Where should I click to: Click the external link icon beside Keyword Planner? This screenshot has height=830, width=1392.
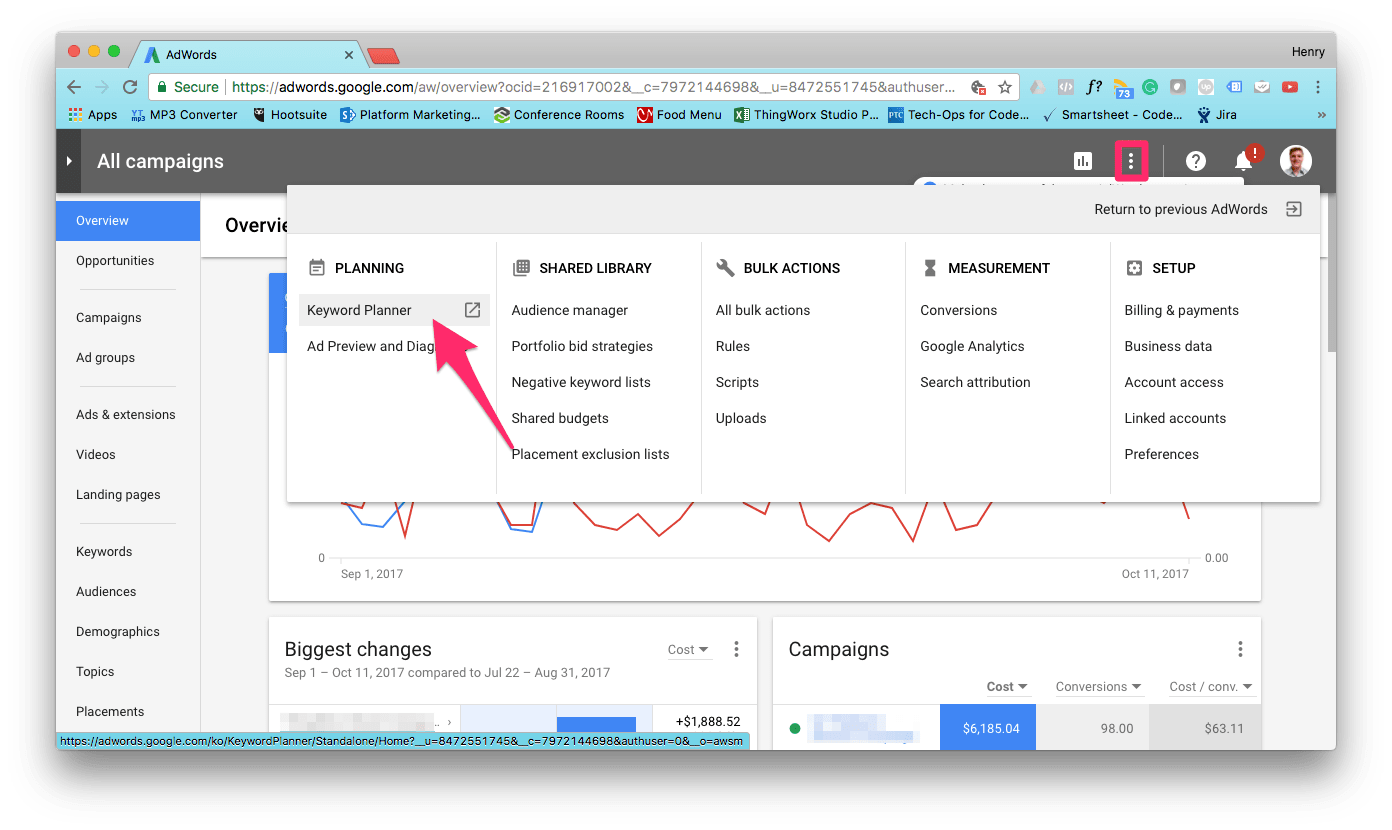coord(473,310)
